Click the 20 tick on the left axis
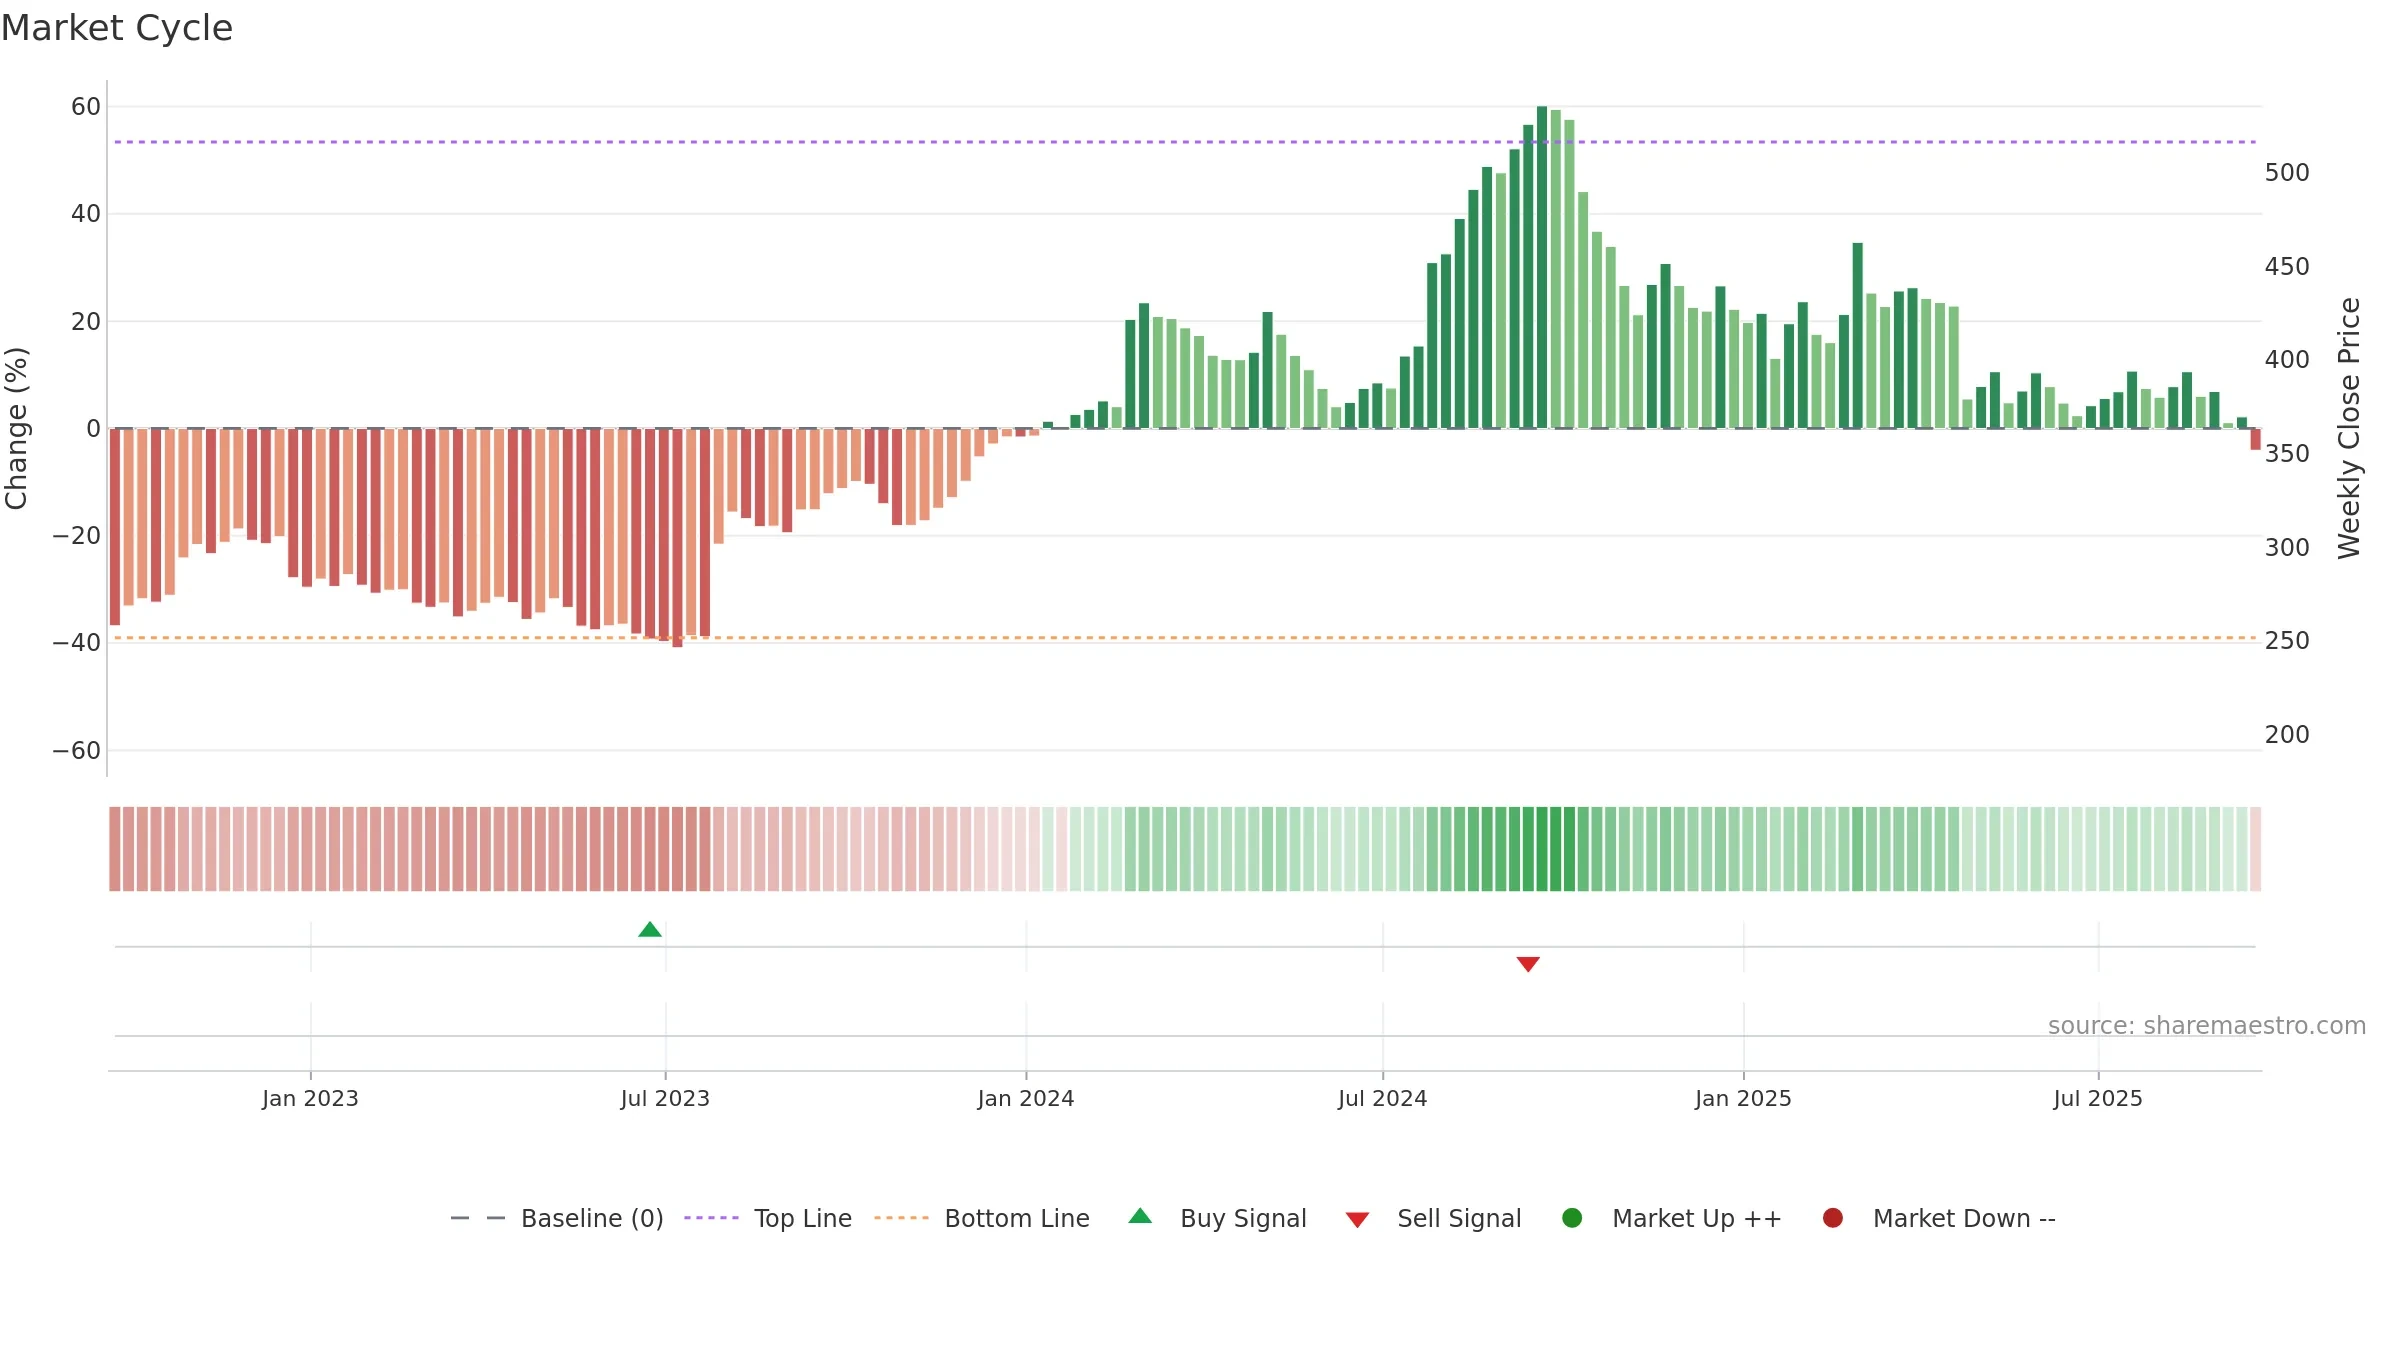The image size is (2400, 1350). tap(86, 321)
